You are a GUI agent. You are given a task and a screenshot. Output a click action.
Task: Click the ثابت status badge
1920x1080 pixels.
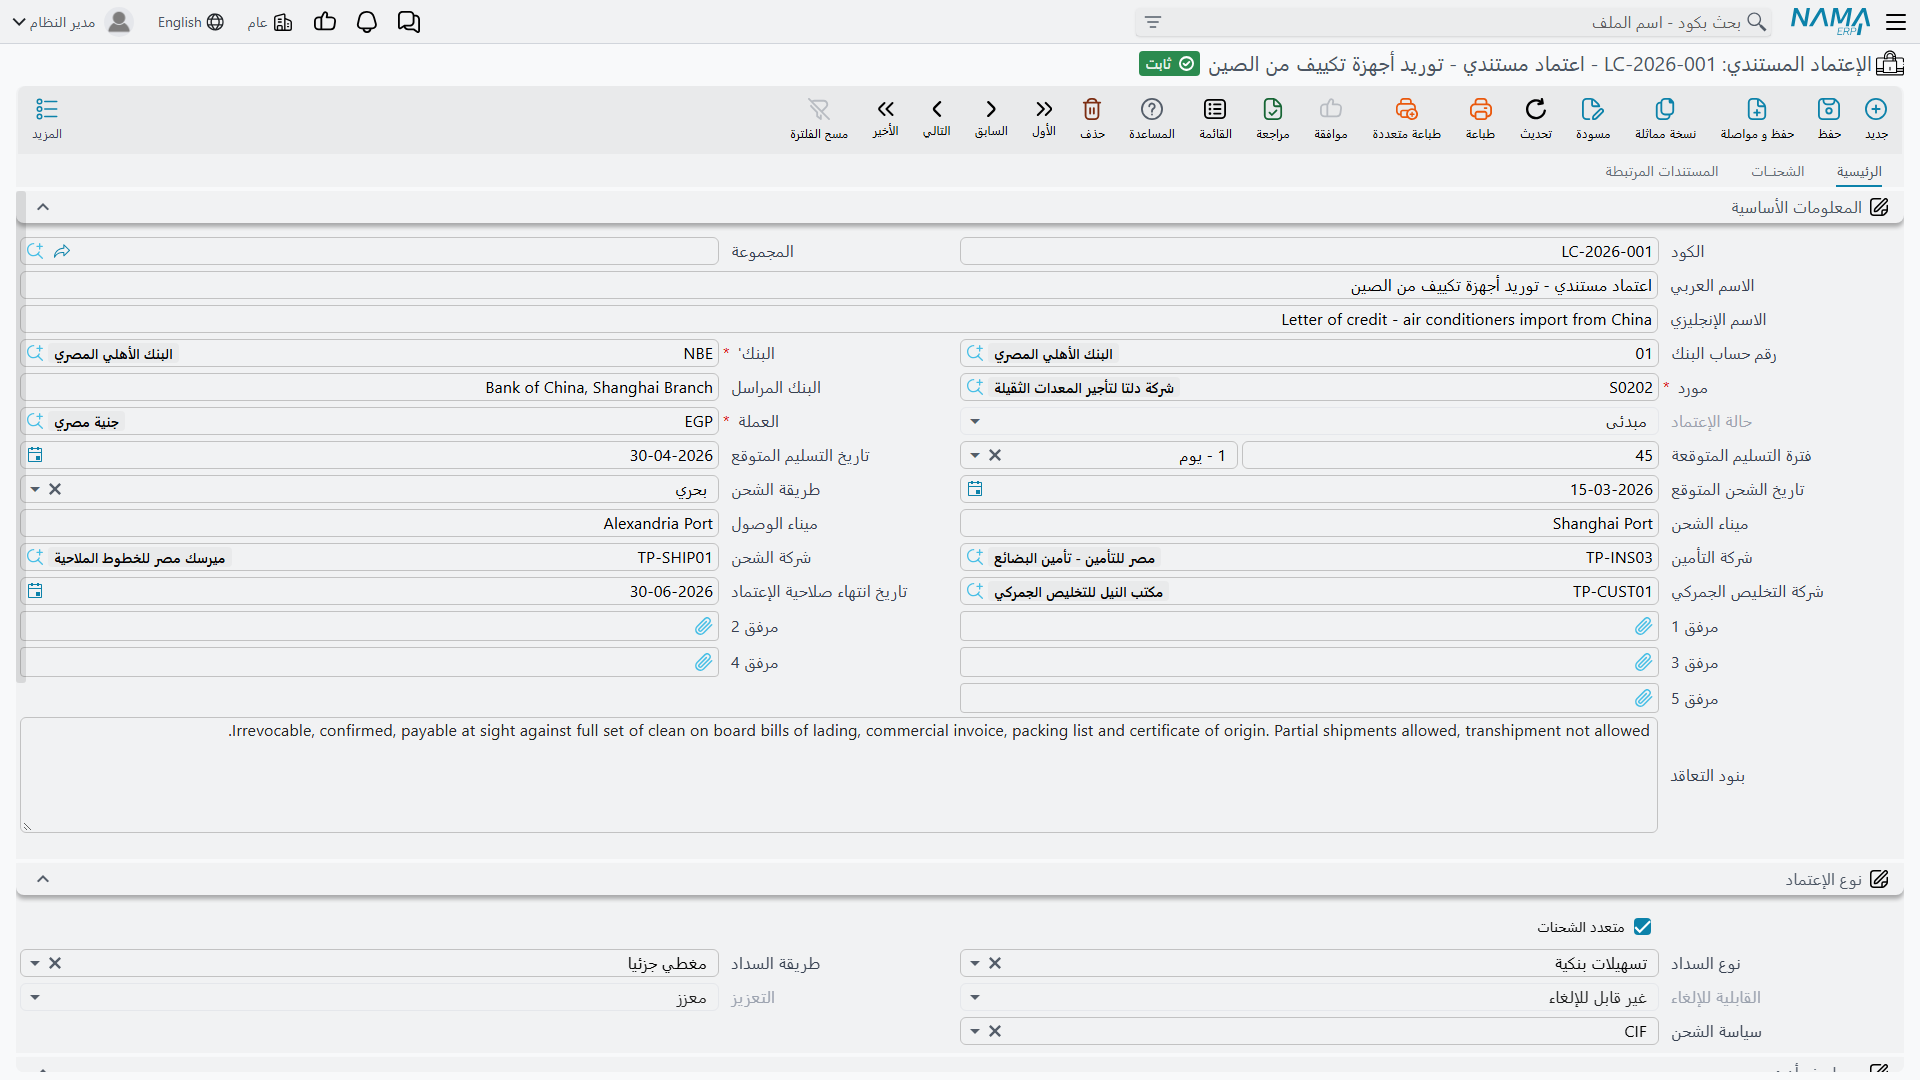tap(1169, 64)
